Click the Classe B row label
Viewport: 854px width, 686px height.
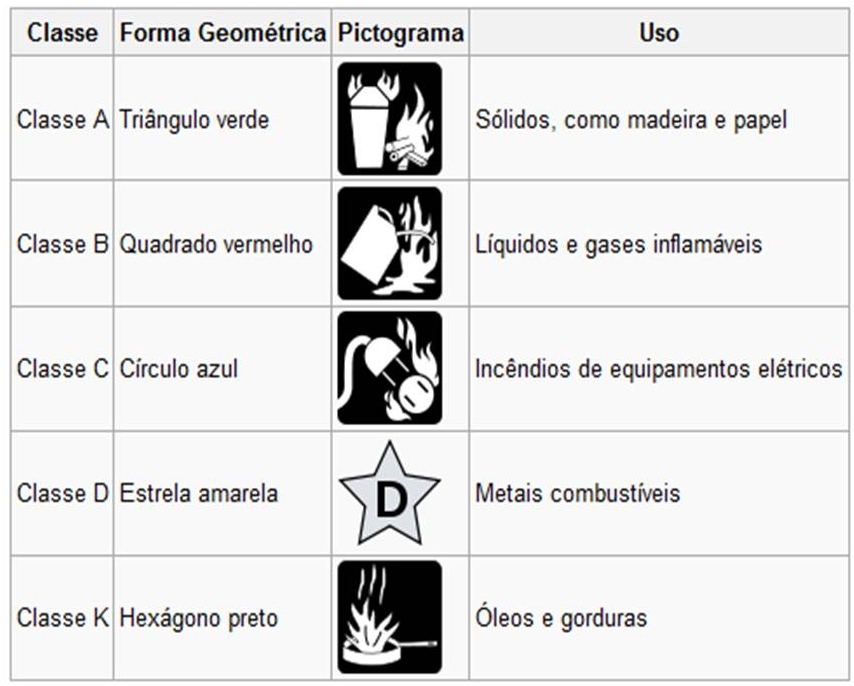(63, 244)
